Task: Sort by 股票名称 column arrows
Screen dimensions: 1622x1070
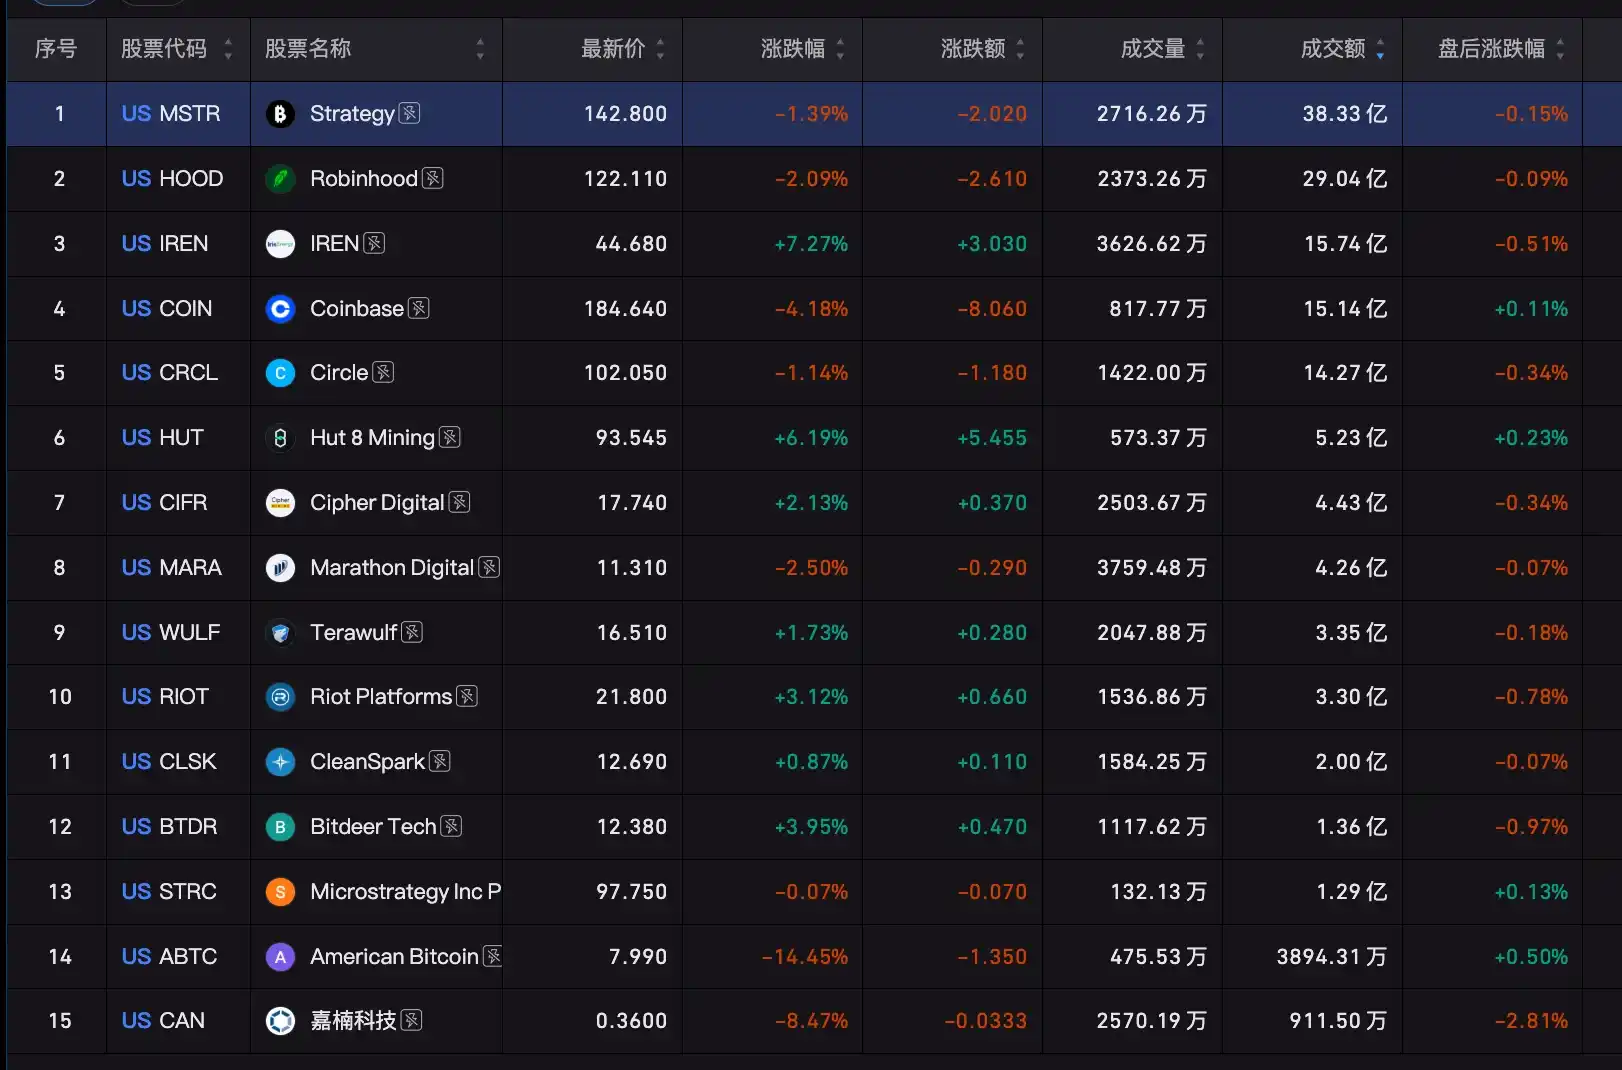Action: pos(480,49)
